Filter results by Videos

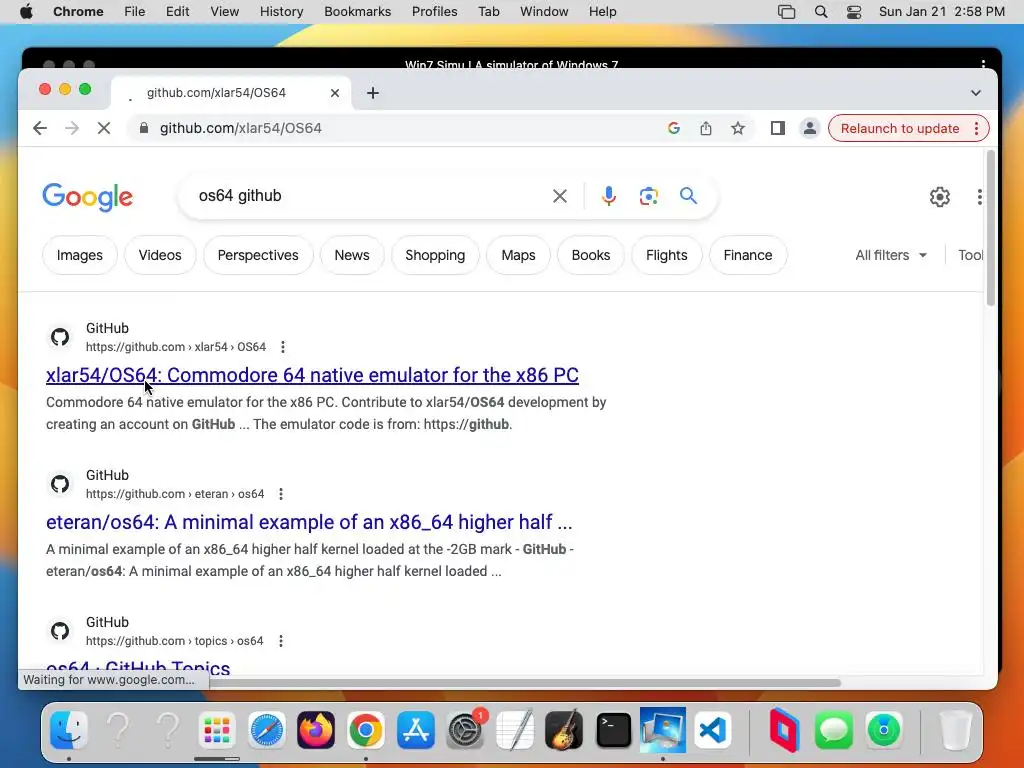click(x=160, y=255)
